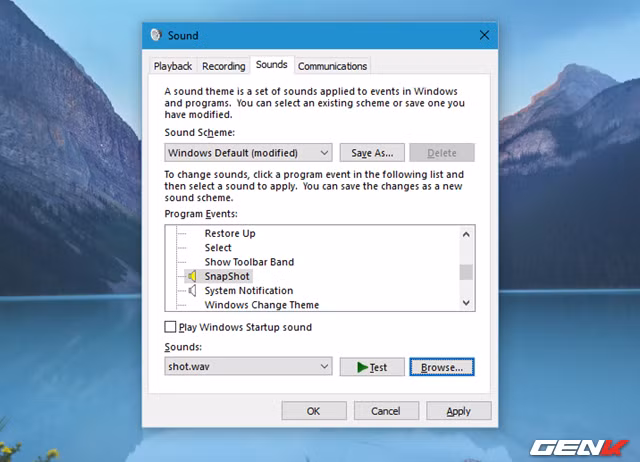Apply the sound settings
This screenshot has width=640, height=462.
[x=458, y=411]
